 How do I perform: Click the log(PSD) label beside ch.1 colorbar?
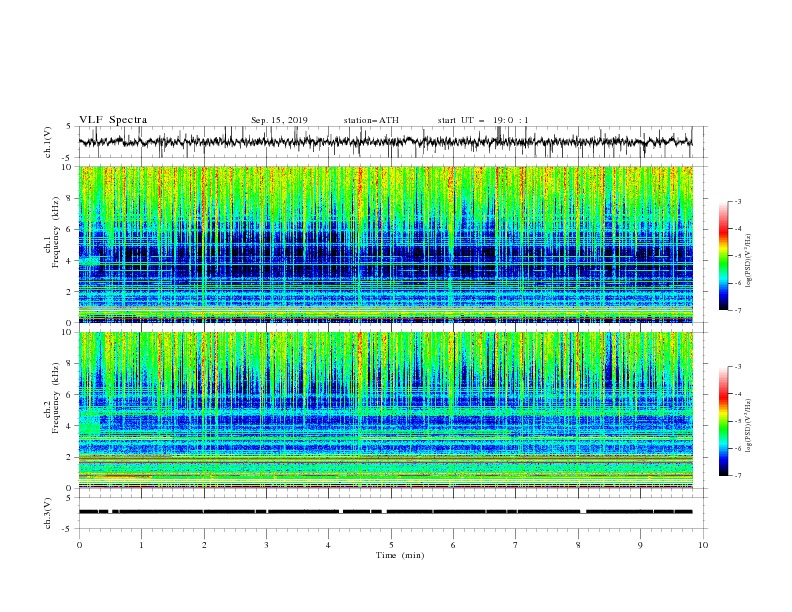click(748, 261)
